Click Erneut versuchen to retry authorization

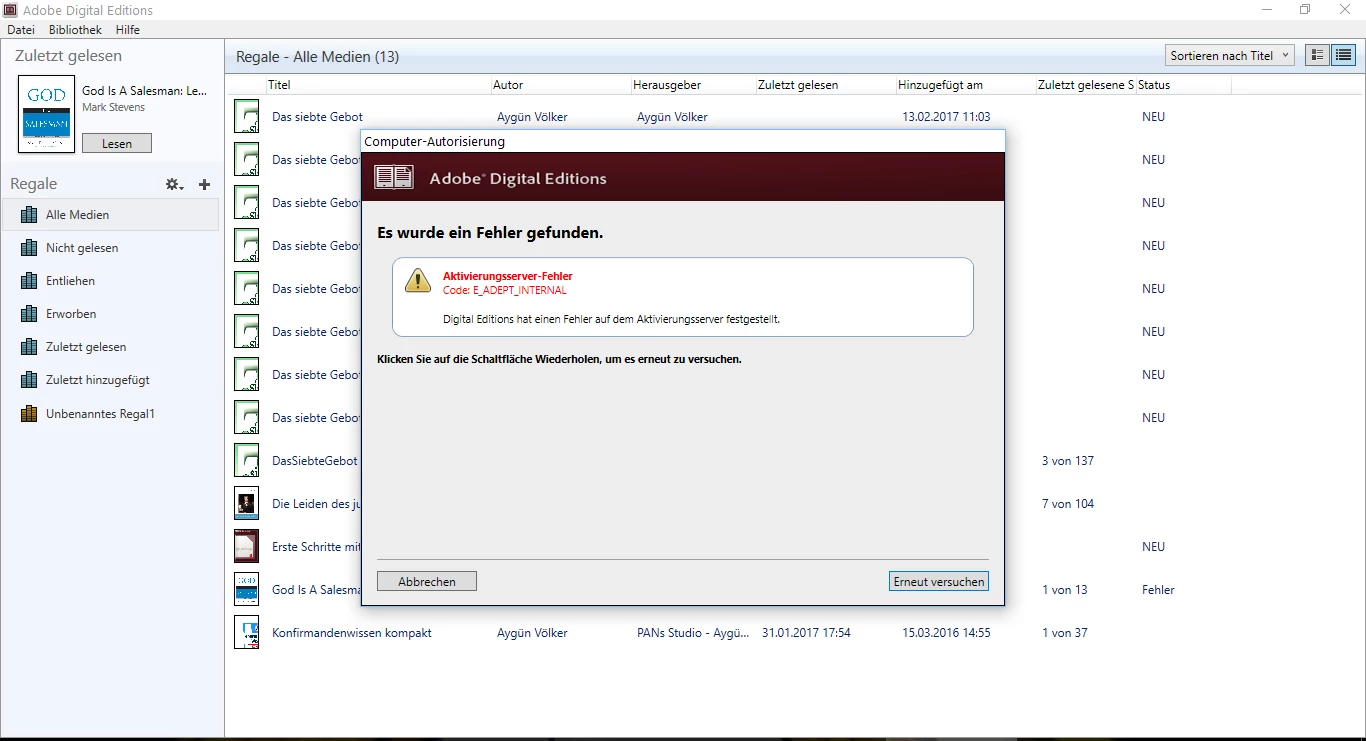click(938, 581)
